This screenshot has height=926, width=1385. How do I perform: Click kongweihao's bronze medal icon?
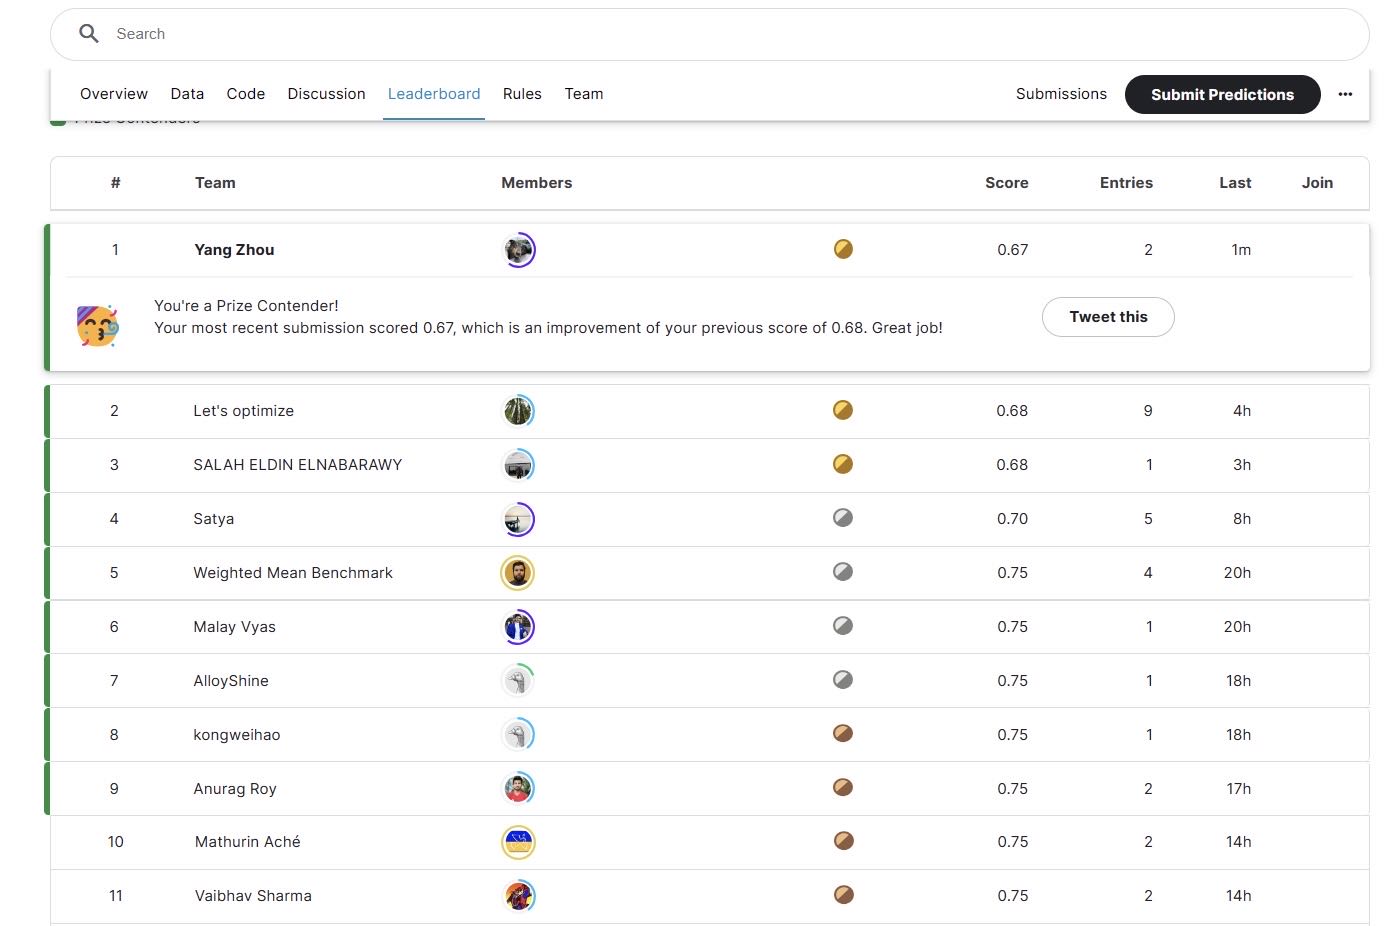point(843,734)
